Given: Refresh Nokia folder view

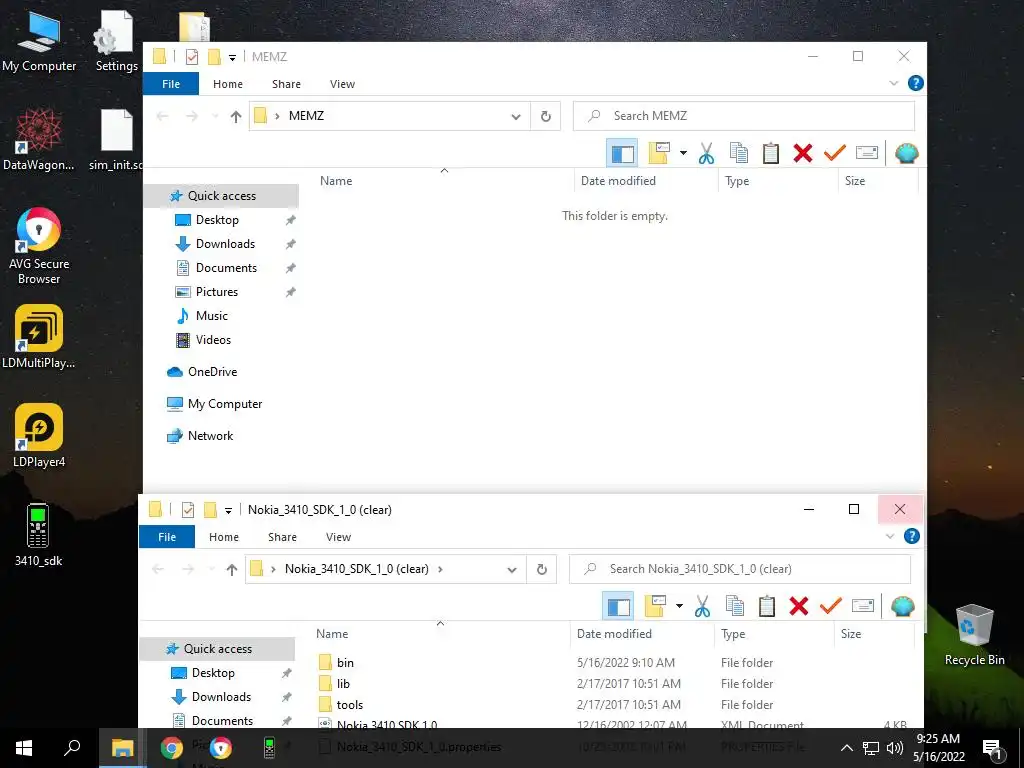Looking at the screenshot, I should [x=541, y=569].
